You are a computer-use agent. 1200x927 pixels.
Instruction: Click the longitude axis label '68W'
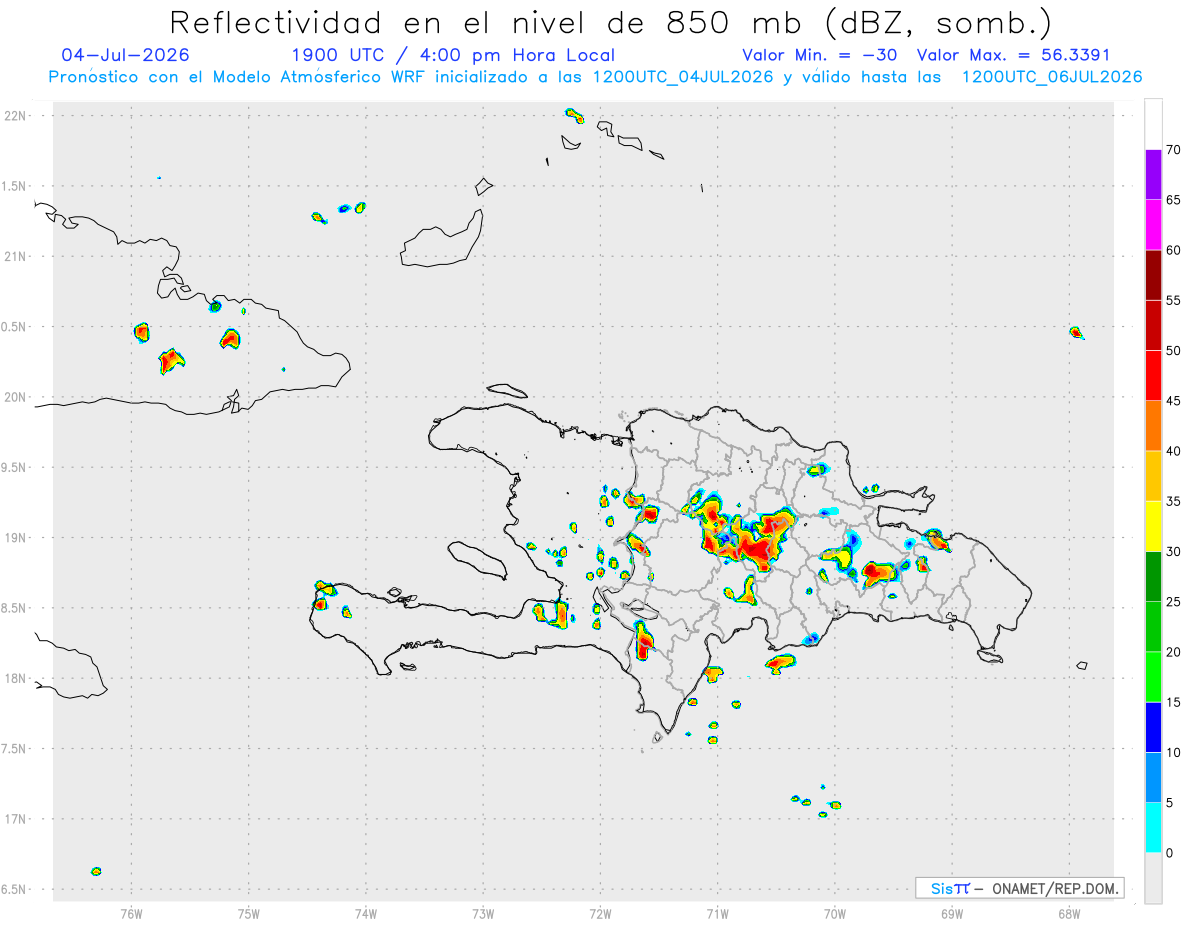click(x=1069, y=912)
